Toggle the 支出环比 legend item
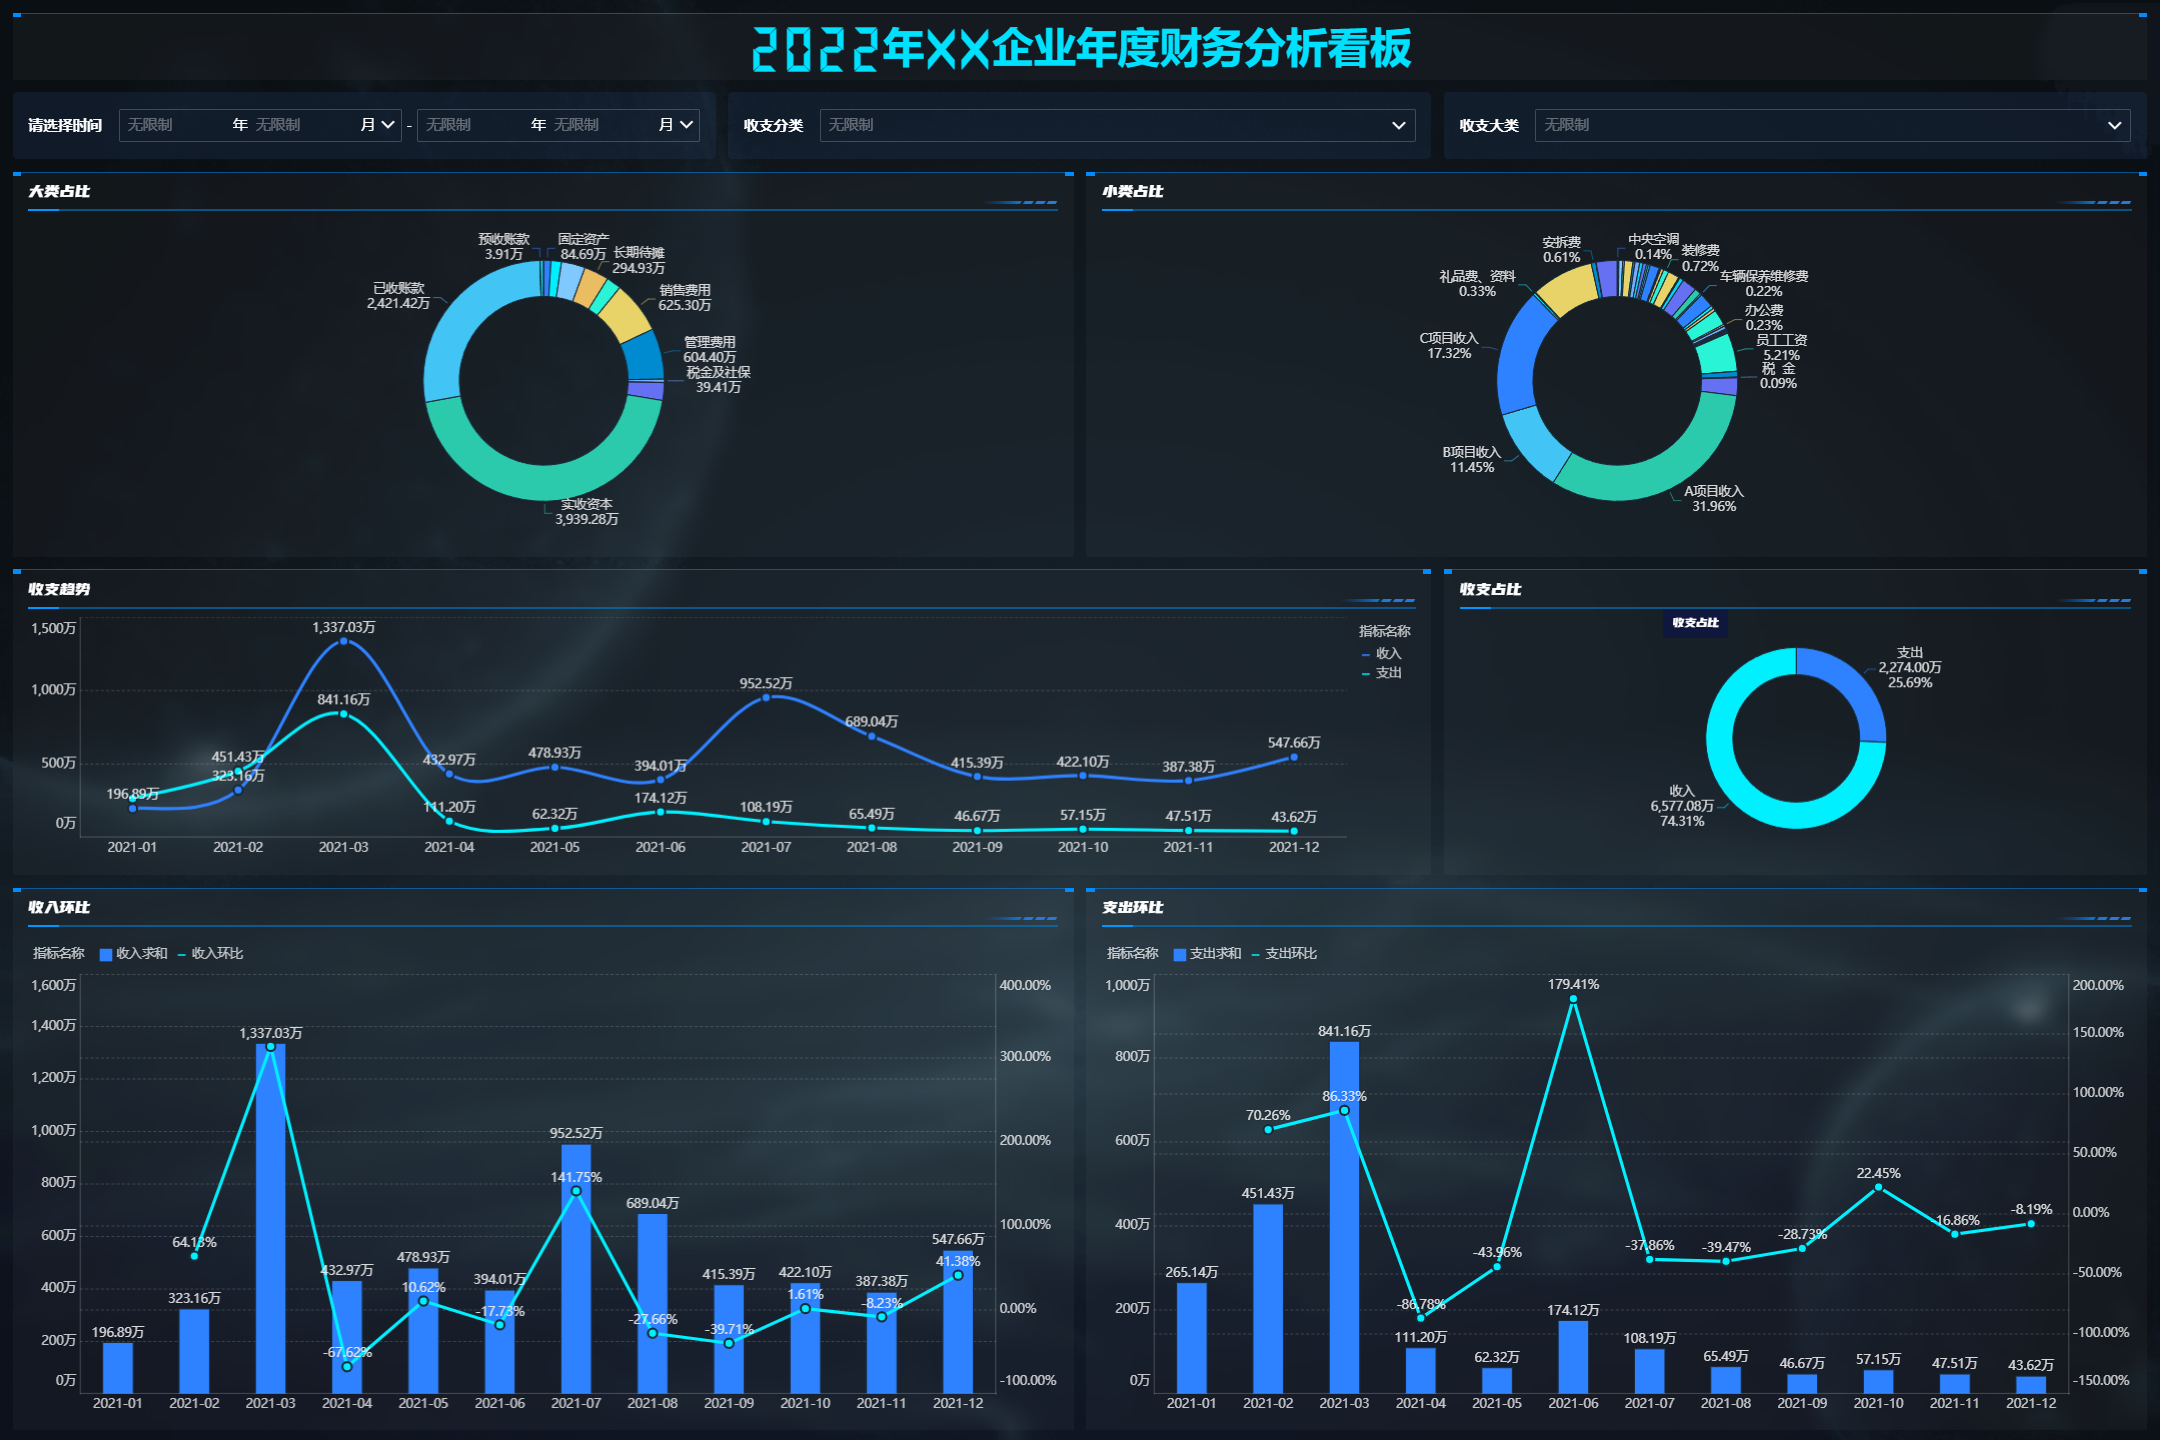Image resolution: width=2160 pixels, height=1440 pixels. (x=1290, y=953)
